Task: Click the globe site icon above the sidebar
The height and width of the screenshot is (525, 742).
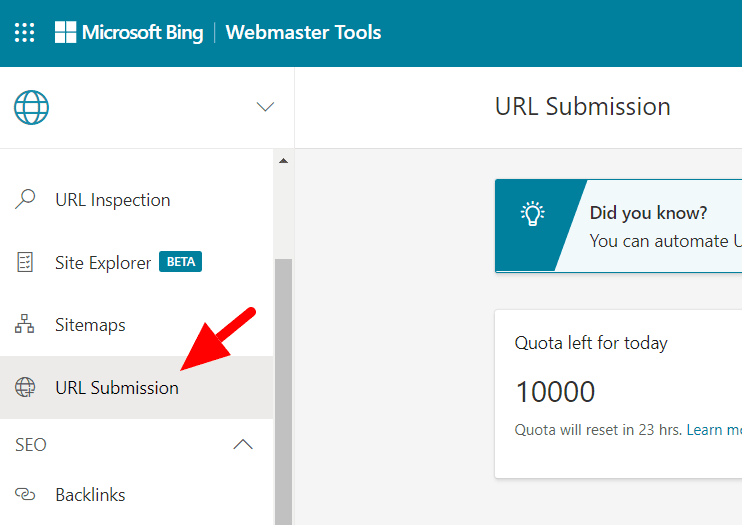Action: coord(31,107)
